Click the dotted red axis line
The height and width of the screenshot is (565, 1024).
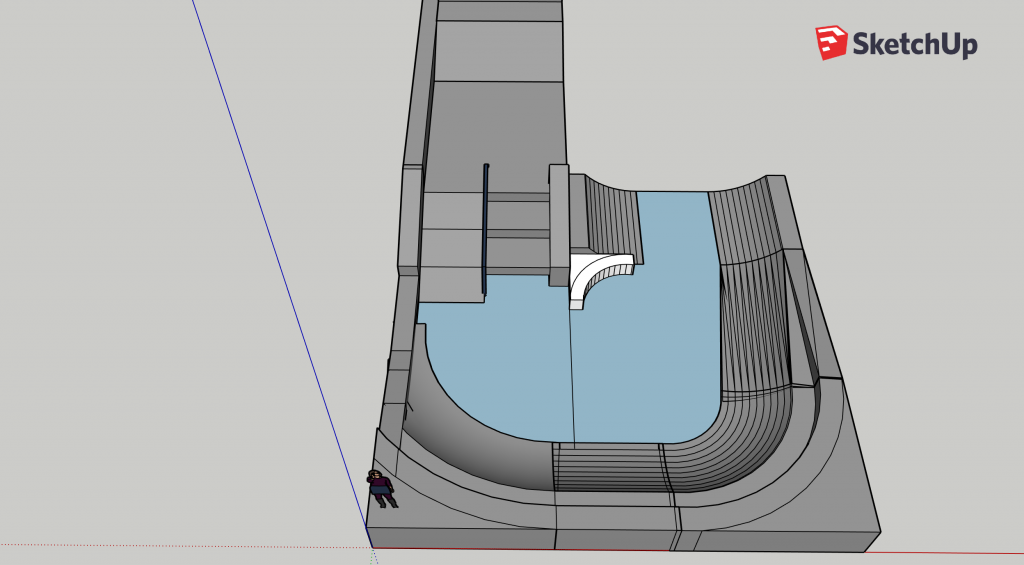[x=185, y=546]
